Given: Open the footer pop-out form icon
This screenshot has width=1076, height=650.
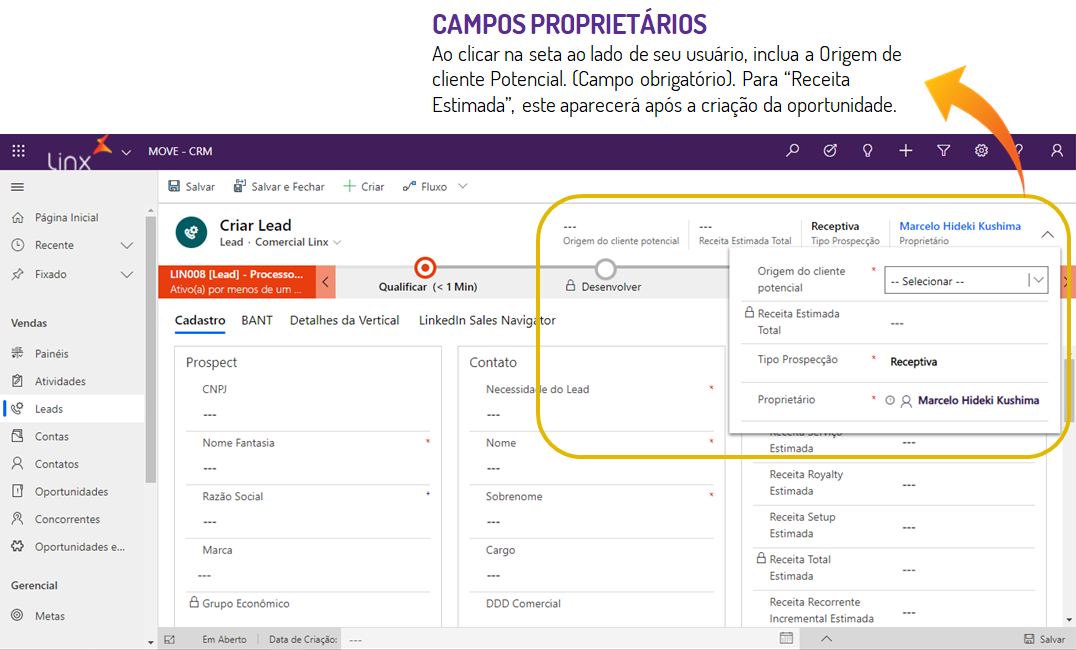Looking at the screenshot, I should click(x=169, y=639).
